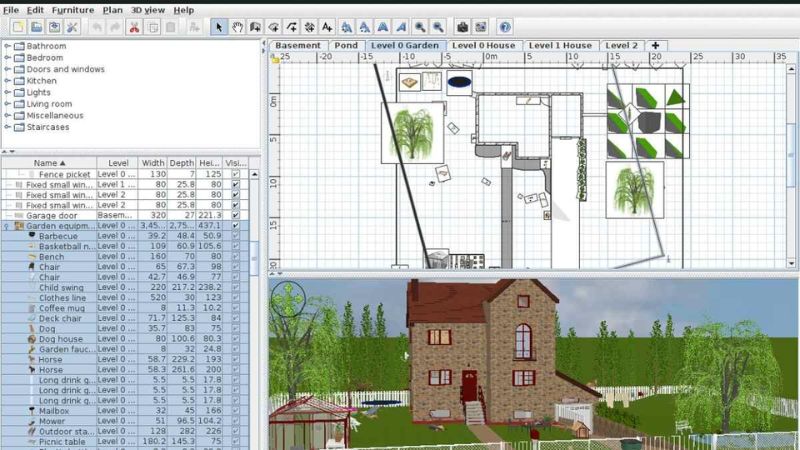800x450 pixels.
Task: Click the Zoom in magnifier icon
Action: (x=420, y=27)
